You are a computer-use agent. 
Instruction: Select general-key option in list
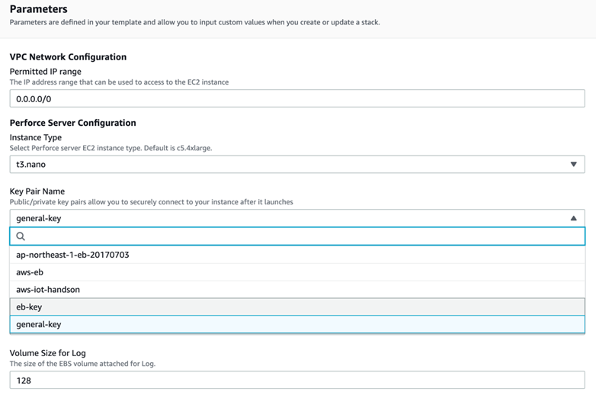click(297, 324)
